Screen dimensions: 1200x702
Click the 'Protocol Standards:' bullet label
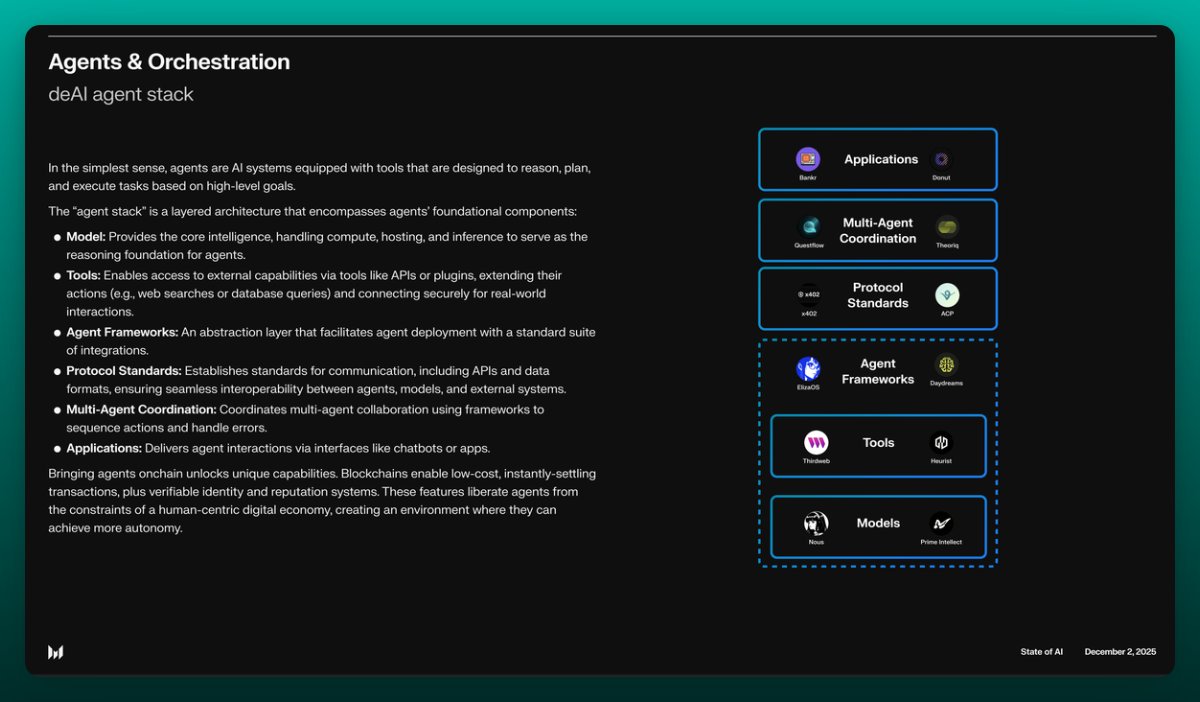click(x=124, y=371)
